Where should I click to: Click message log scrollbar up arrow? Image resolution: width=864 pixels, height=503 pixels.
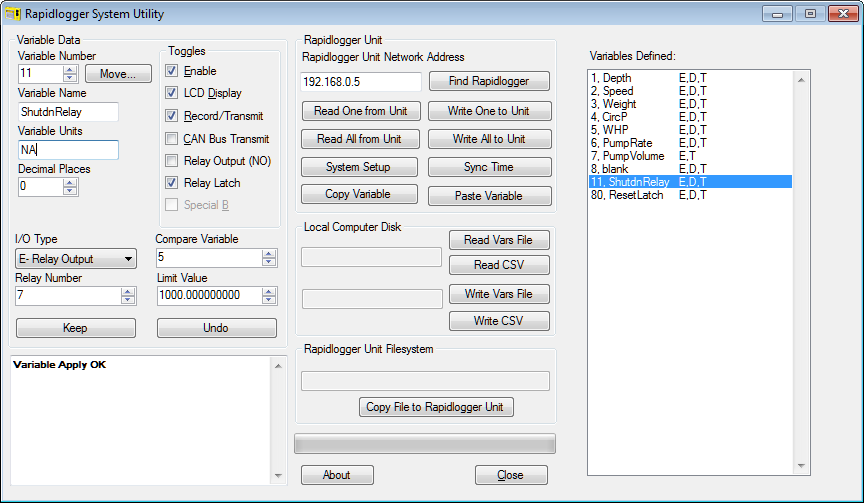click(x=278, y=366)
